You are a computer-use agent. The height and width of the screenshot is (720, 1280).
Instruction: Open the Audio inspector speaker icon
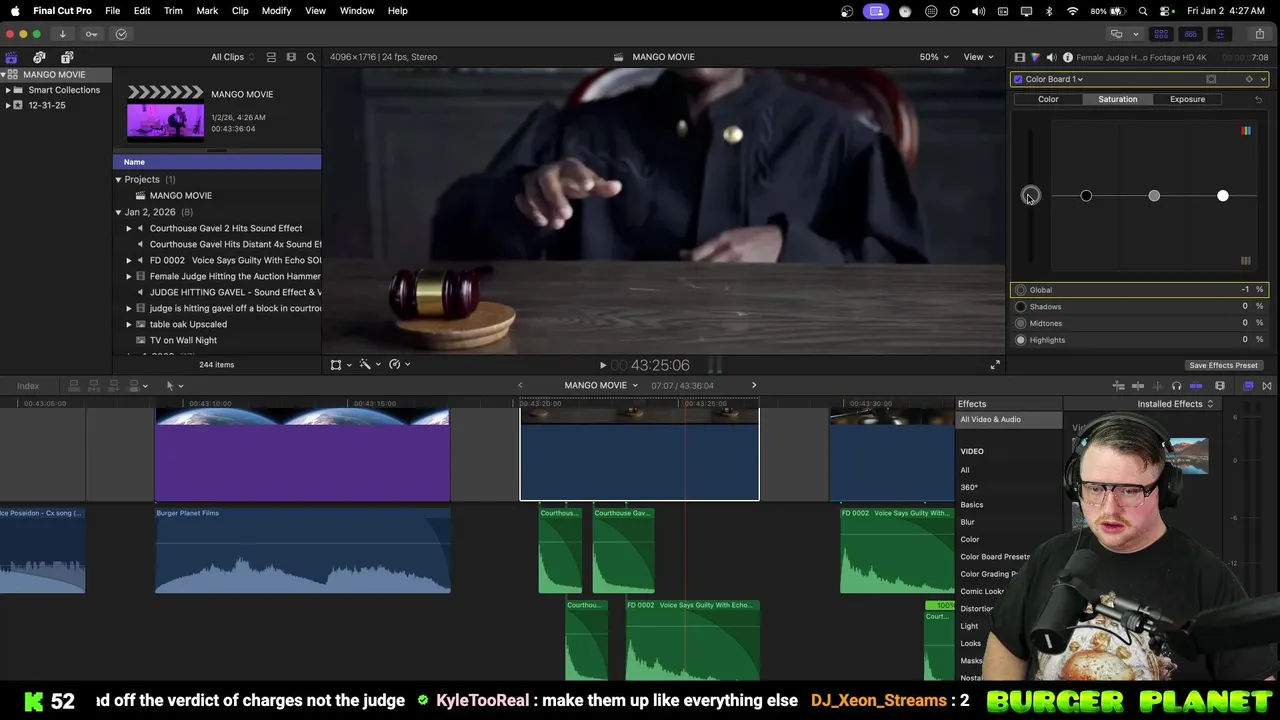pyautogui.click(x=1051, y=58)
